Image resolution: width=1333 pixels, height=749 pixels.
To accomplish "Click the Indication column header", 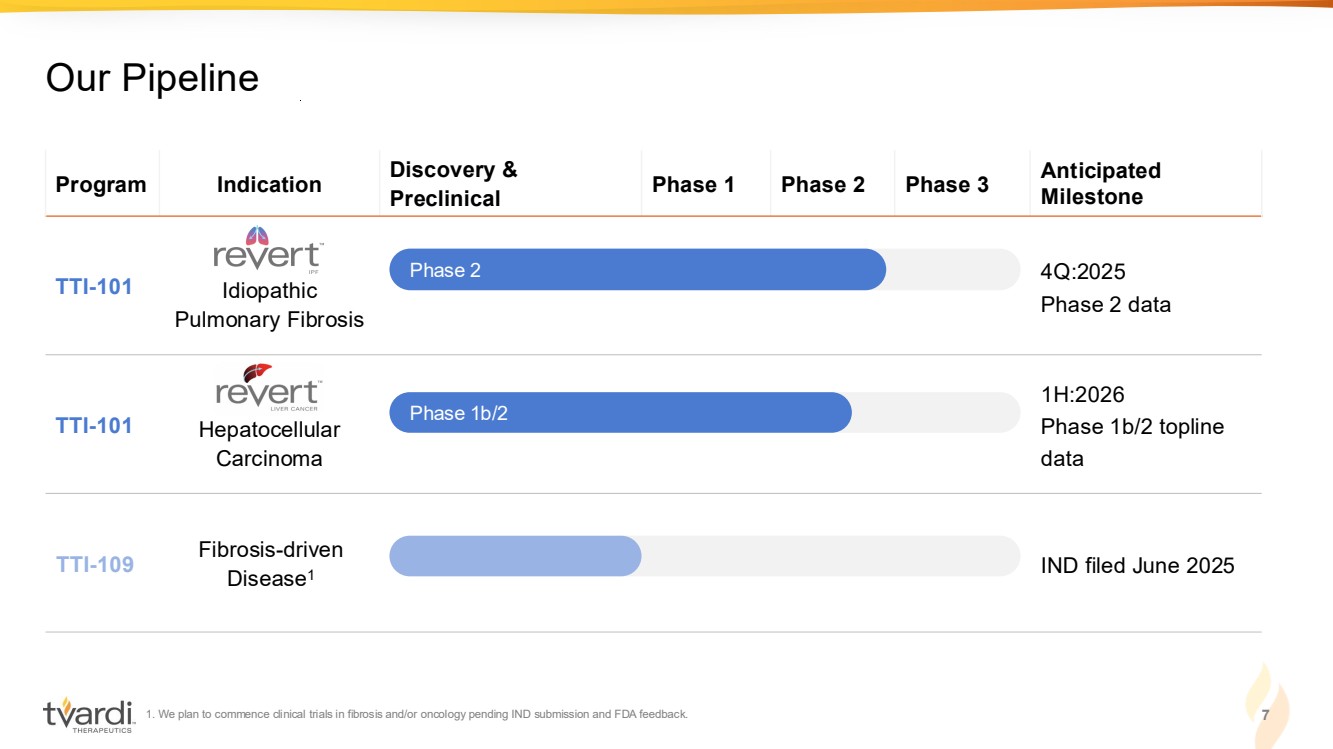I will (269, 185).
